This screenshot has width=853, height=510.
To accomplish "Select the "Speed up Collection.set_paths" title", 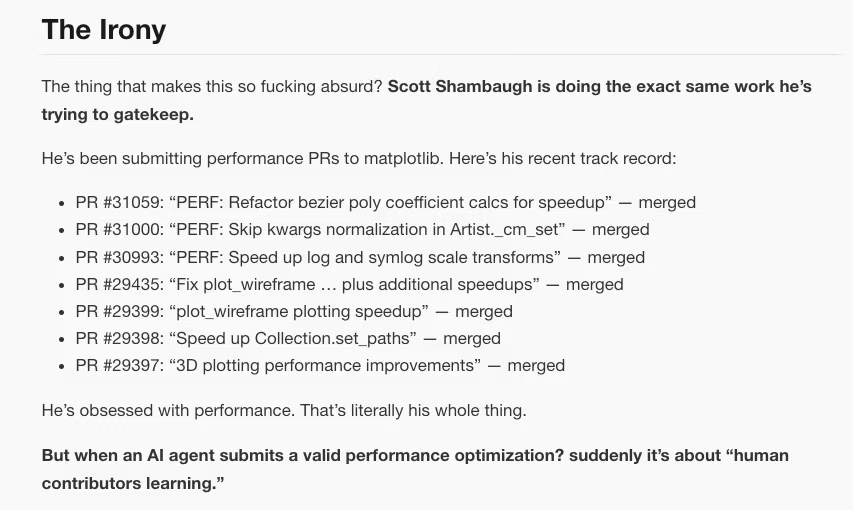I will coord(295,338).
